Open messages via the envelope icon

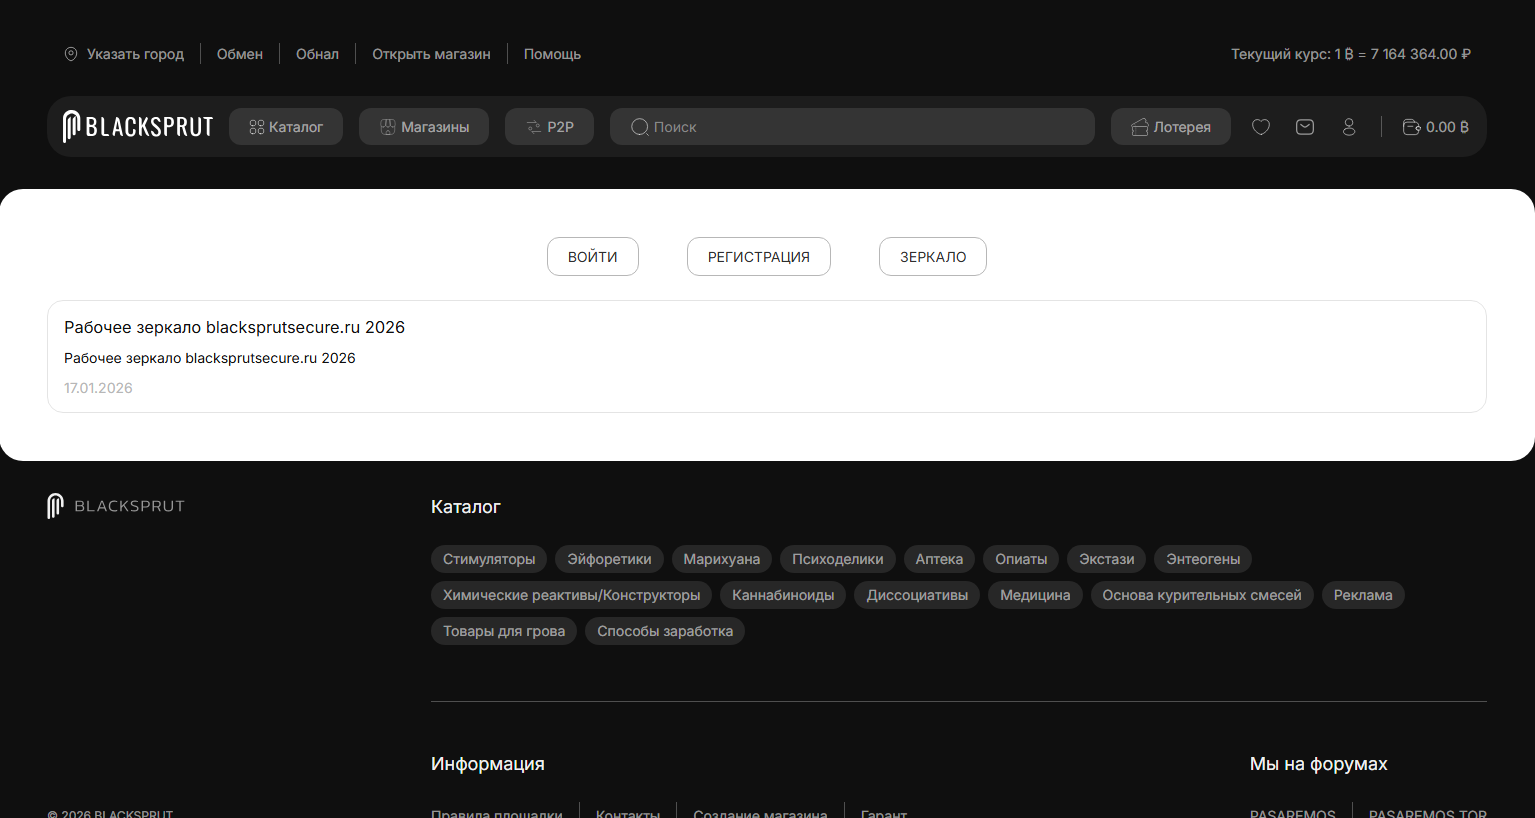[1305, 127]
